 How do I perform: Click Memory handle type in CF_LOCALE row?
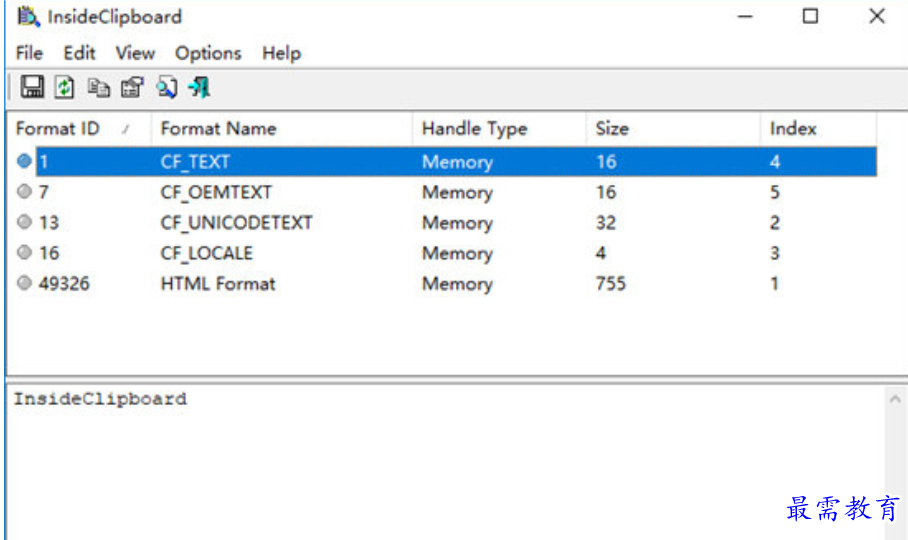coord(457,253)
